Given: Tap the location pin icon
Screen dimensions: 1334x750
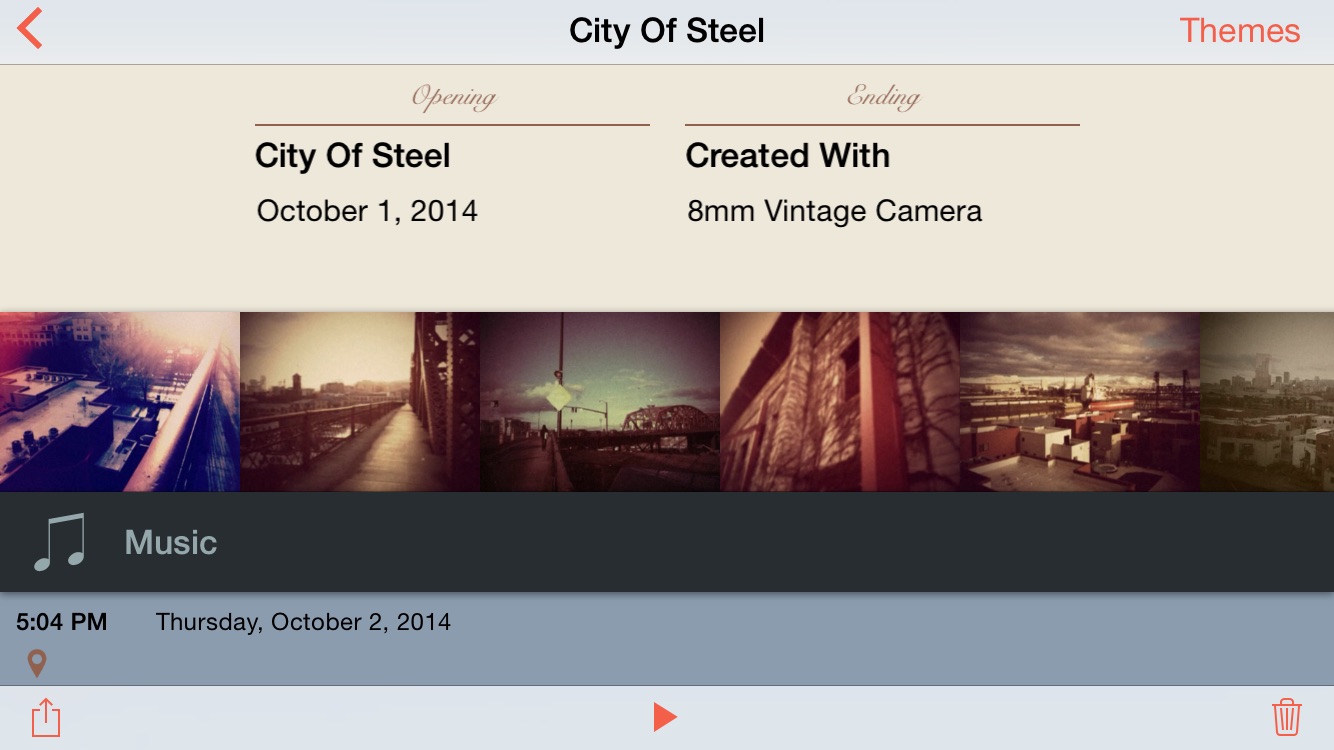Looking at the screenshot, I should (37, 663).
